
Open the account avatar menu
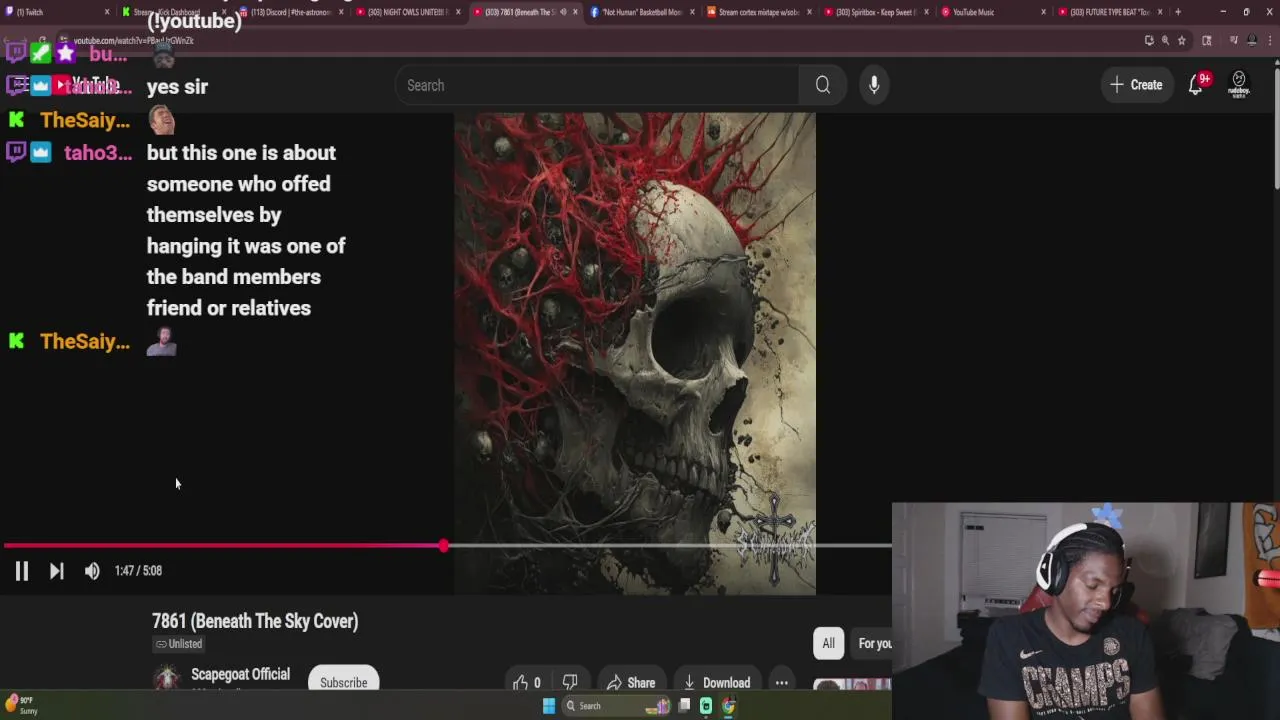pos(1239,85)
